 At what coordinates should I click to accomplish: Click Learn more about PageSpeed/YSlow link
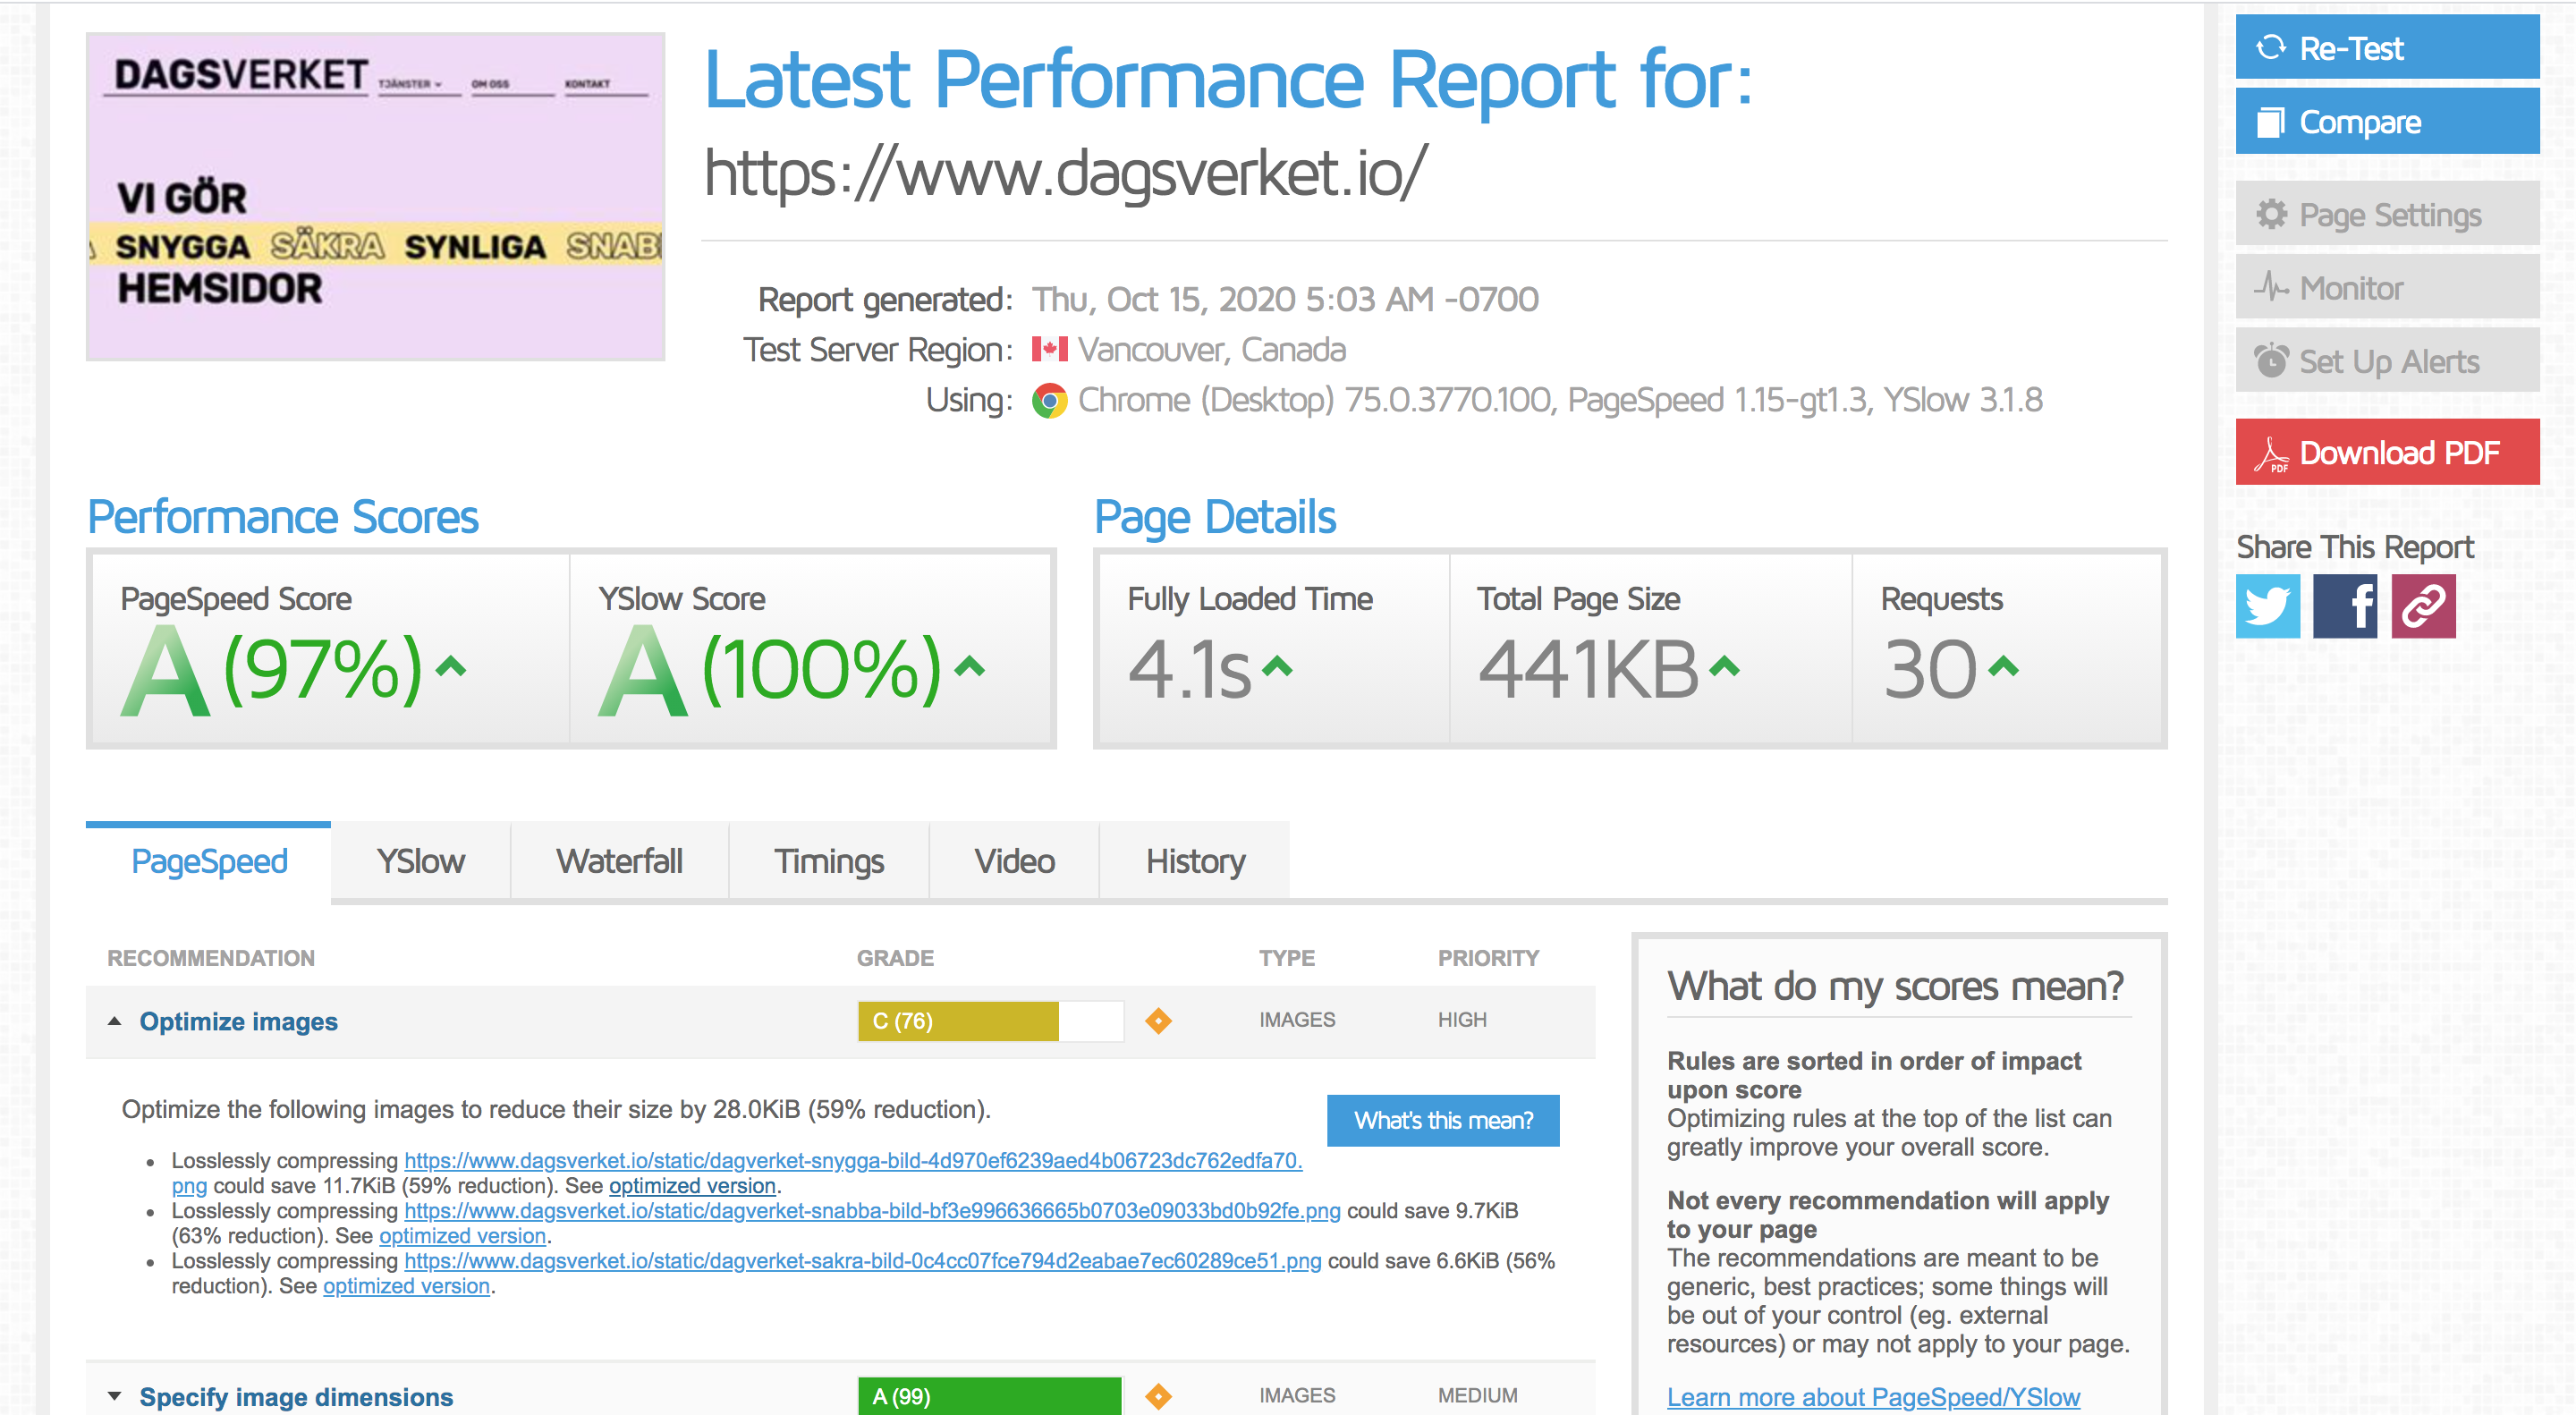(1873, 1396)
